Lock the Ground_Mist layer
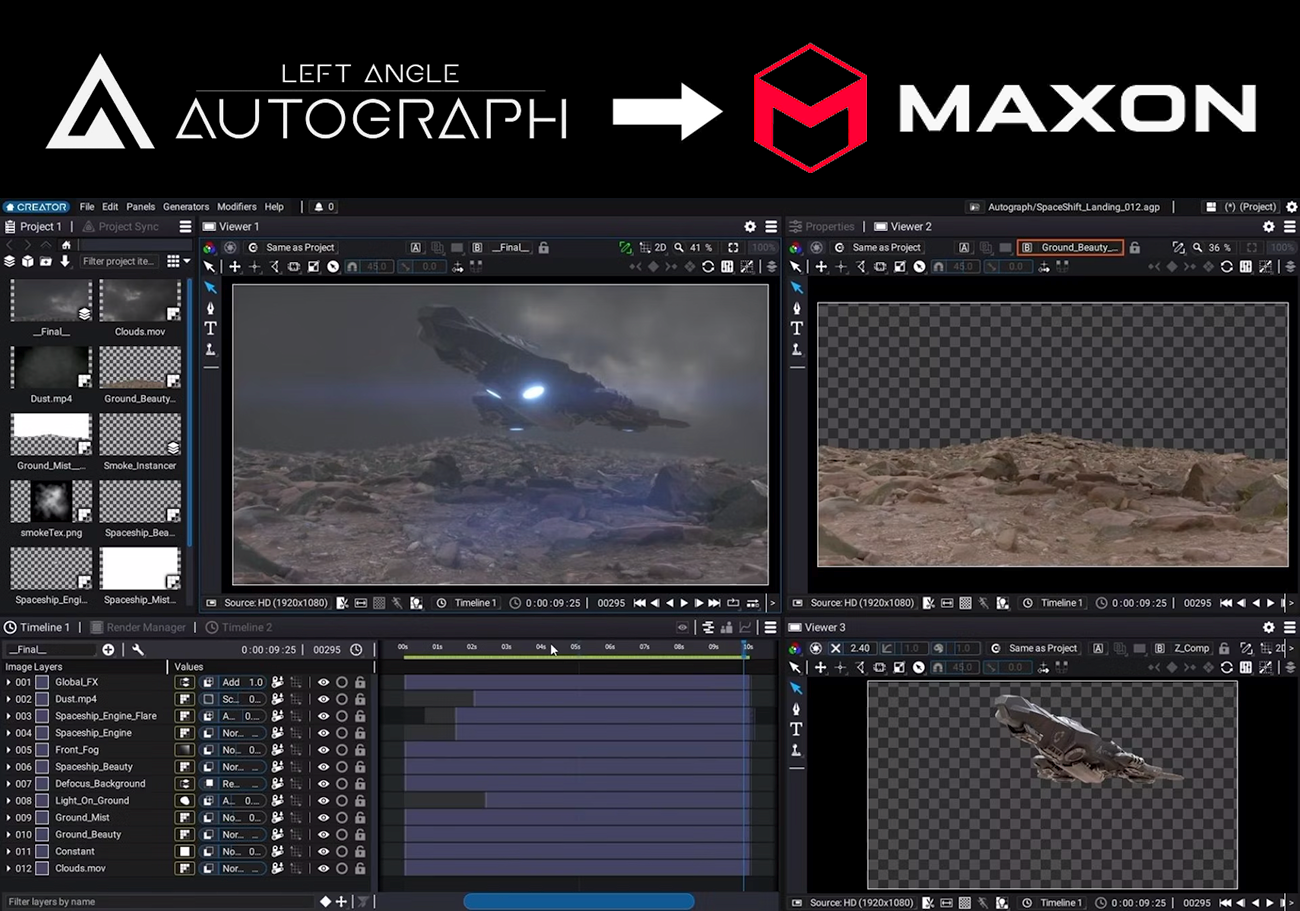1300x911 pixels. click(x=360, y=818)
